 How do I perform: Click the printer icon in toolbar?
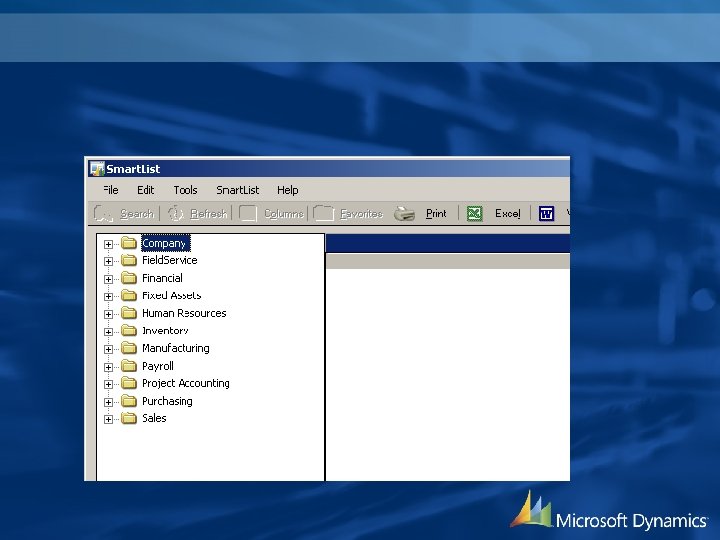point(404,214)
